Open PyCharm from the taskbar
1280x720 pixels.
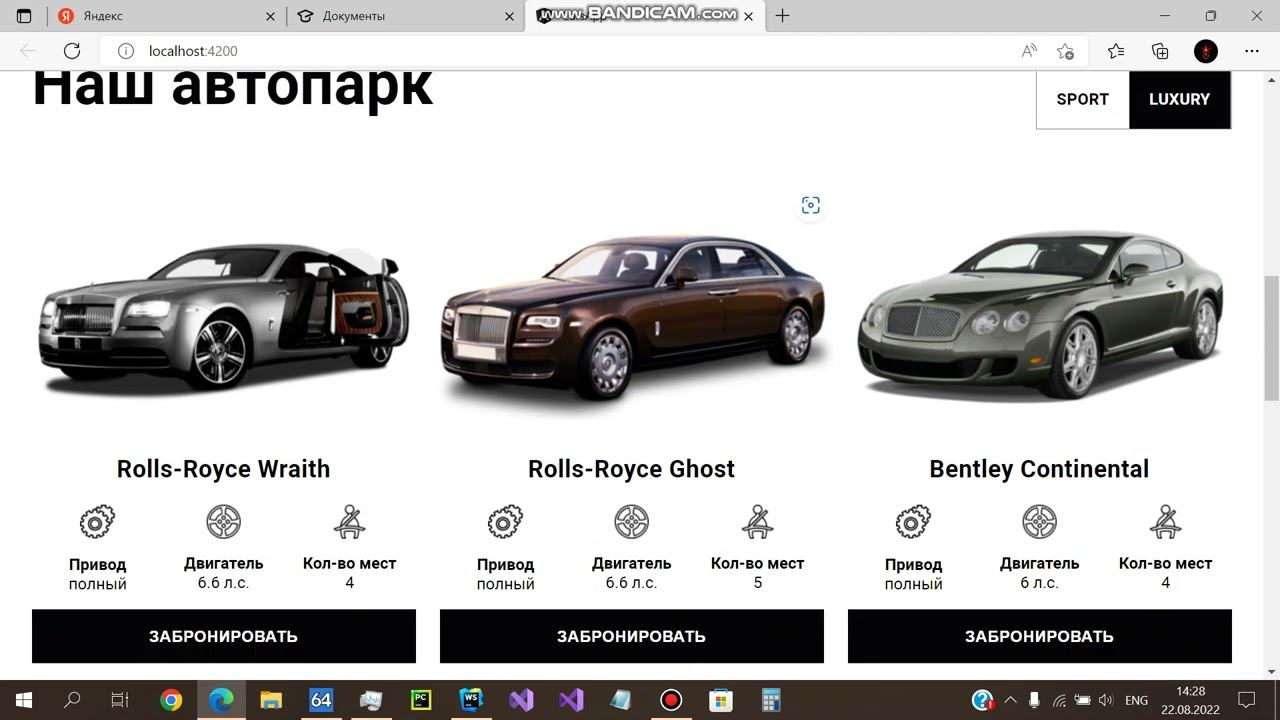tap(421, 700)
